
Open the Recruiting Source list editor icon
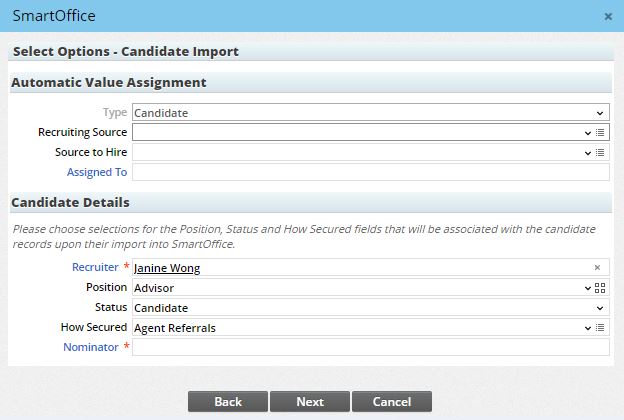click(x=600, y=132)
